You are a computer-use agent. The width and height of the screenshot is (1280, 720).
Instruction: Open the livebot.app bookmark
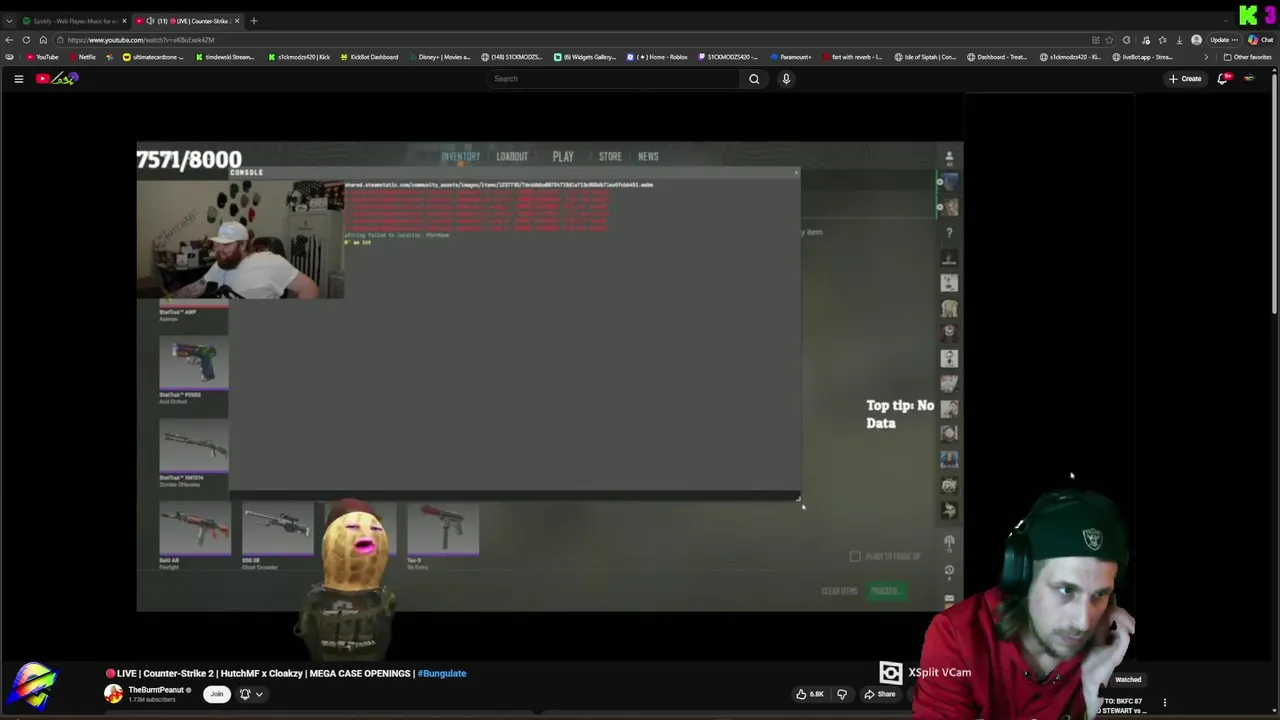coord(1142,57)
